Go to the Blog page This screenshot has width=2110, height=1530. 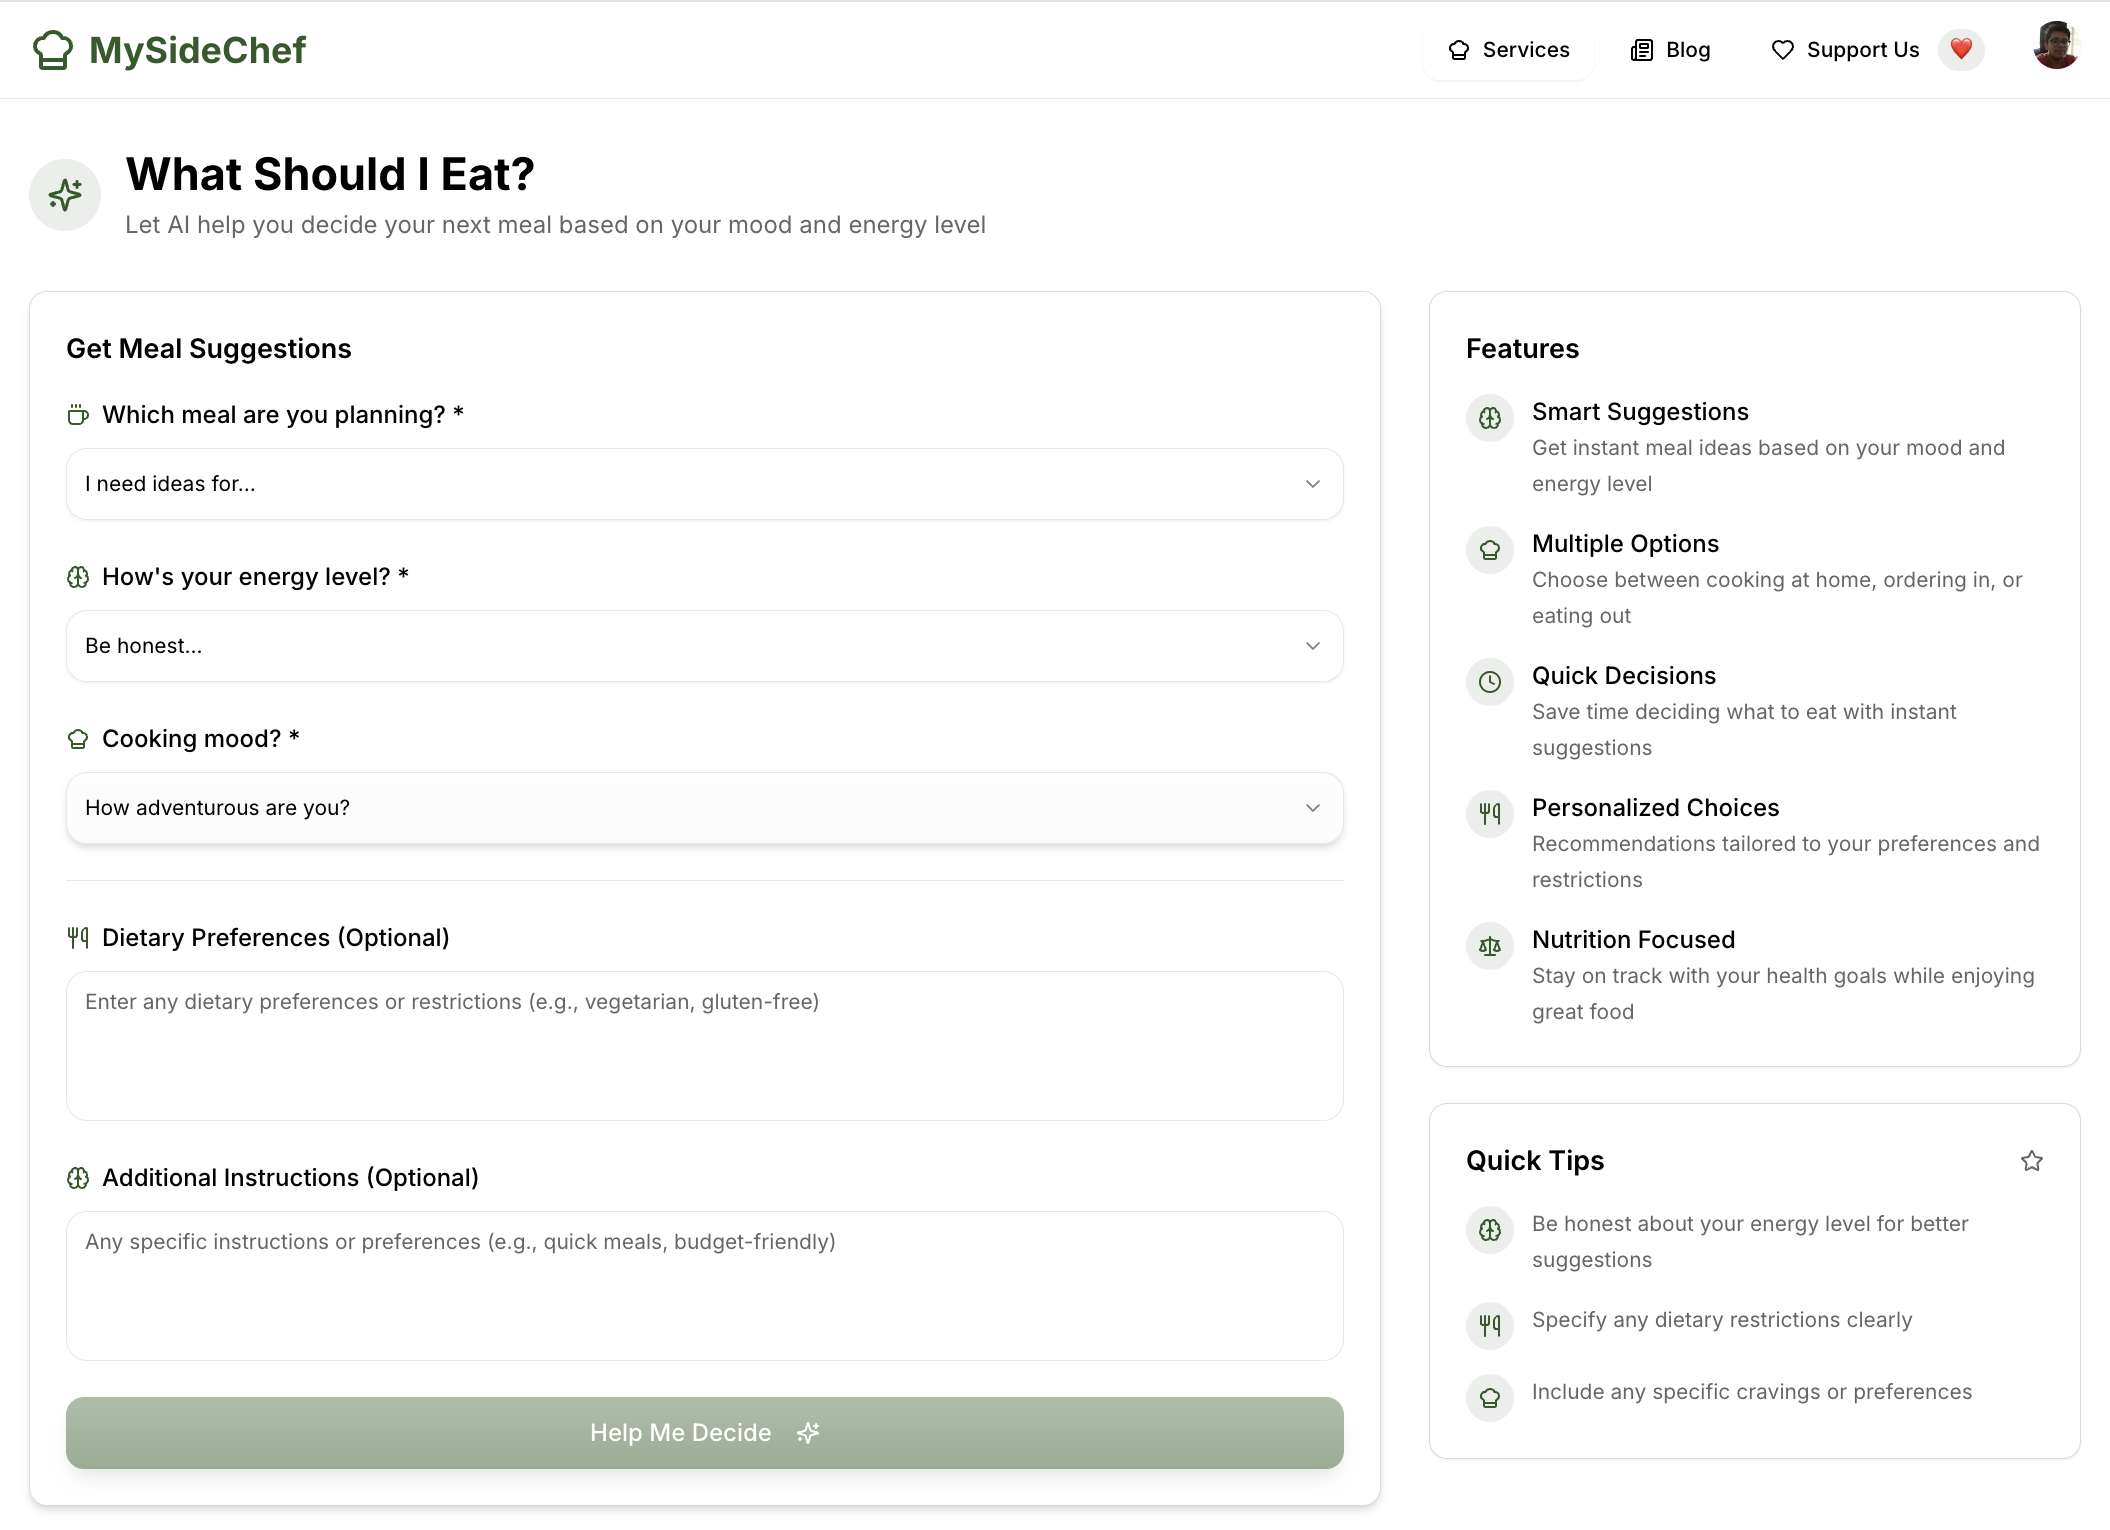click(1671, 50)
